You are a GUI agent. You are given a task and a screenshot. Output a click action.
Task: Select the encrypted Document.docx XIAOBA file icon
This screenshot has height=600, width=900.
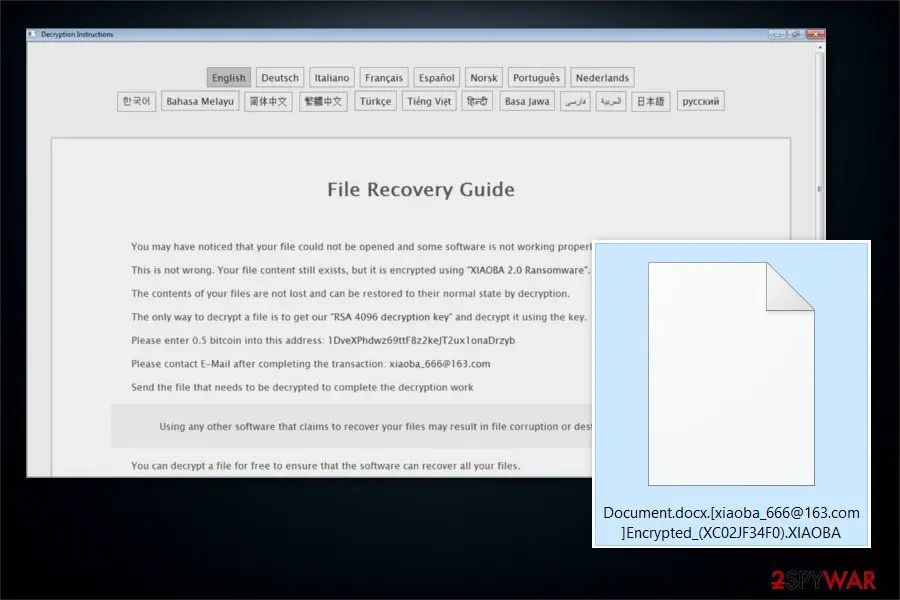point(731,374)
